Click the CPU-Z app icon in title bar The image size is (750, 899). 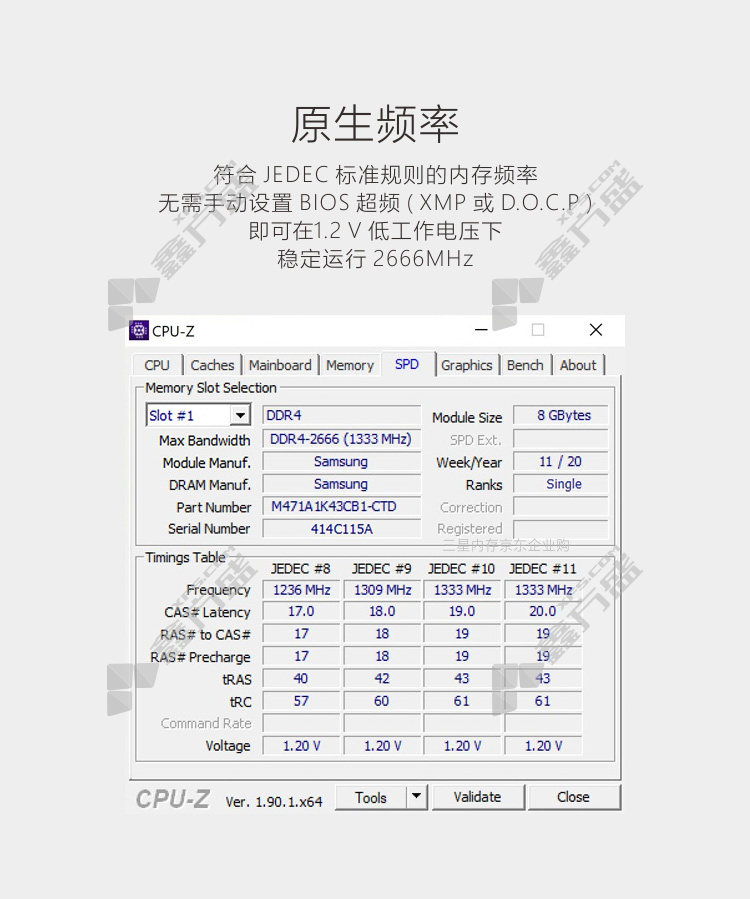[139, 330]
